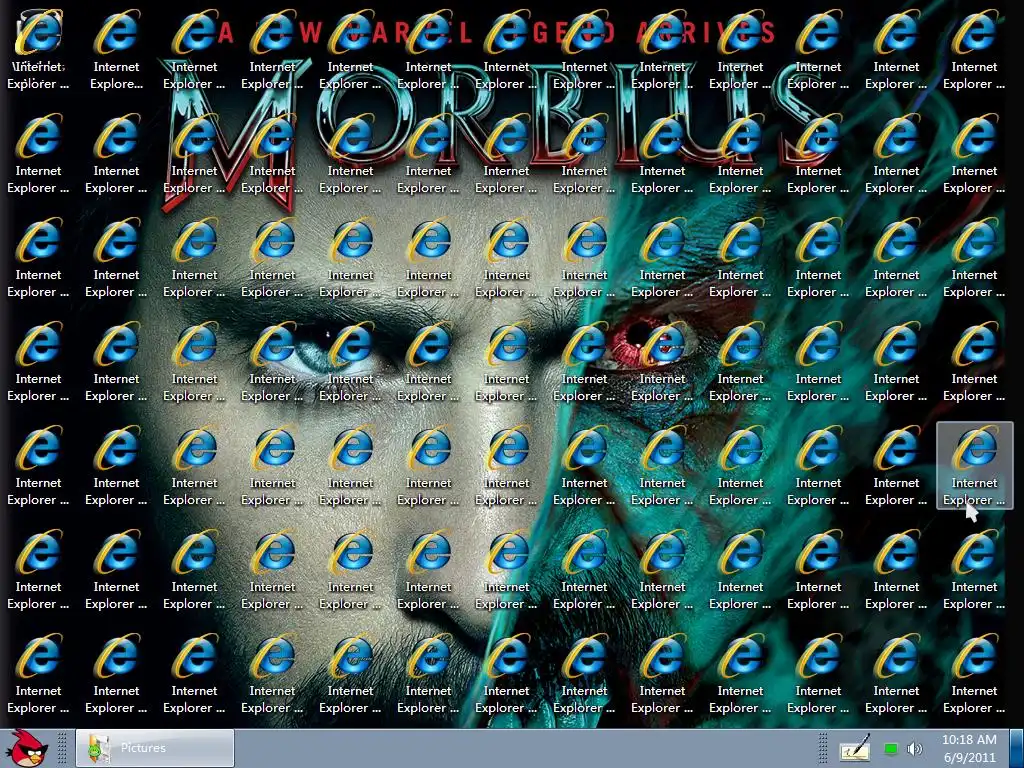Open the Tablet PC Input Panel tray icon
Viewport: 1024px width, 768px height.
(855, 748)
